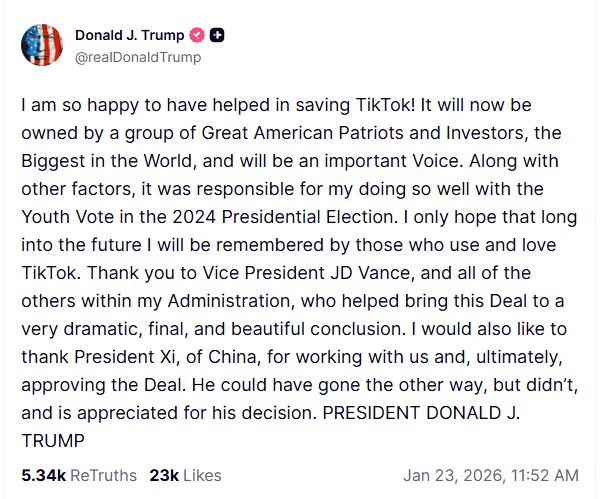Click the @realDonaldTrump handle
This screenshot has width=602, height=499.
pos(138,57)
